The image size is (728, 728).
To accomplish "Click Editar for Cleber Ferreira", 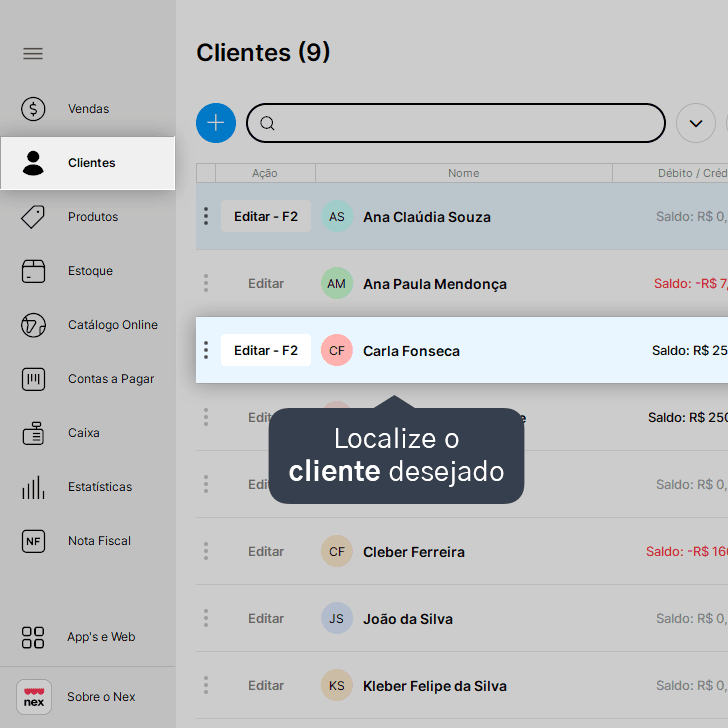I will click(x=266, y=552).
